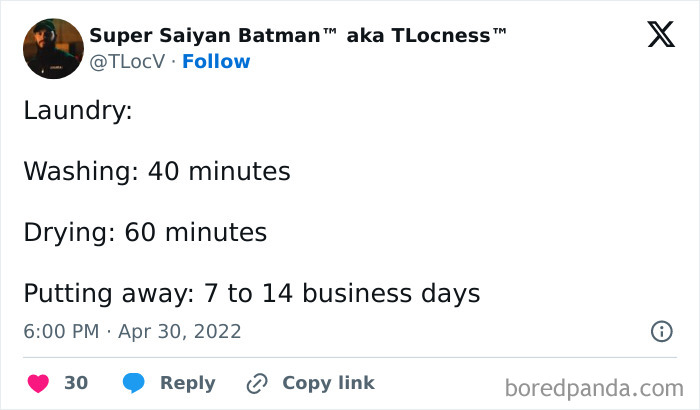Screen dimensions: 700x410
Task: Click the chain link copy icon
Action: tap(257, 383)
